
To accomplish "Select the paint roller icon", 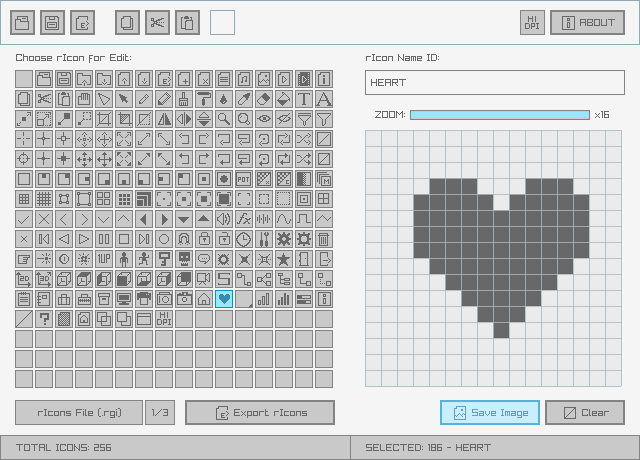I will (204, 99).
